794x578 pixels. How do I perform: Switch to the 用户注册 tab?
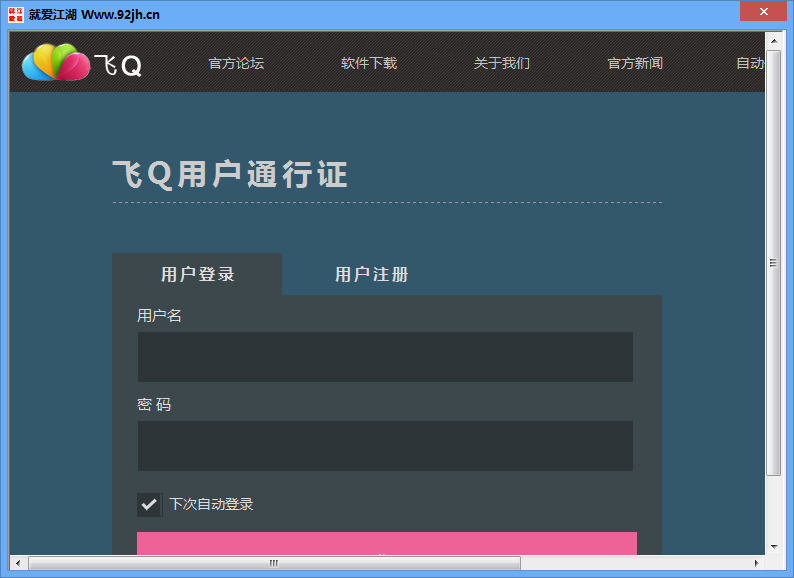371,275
